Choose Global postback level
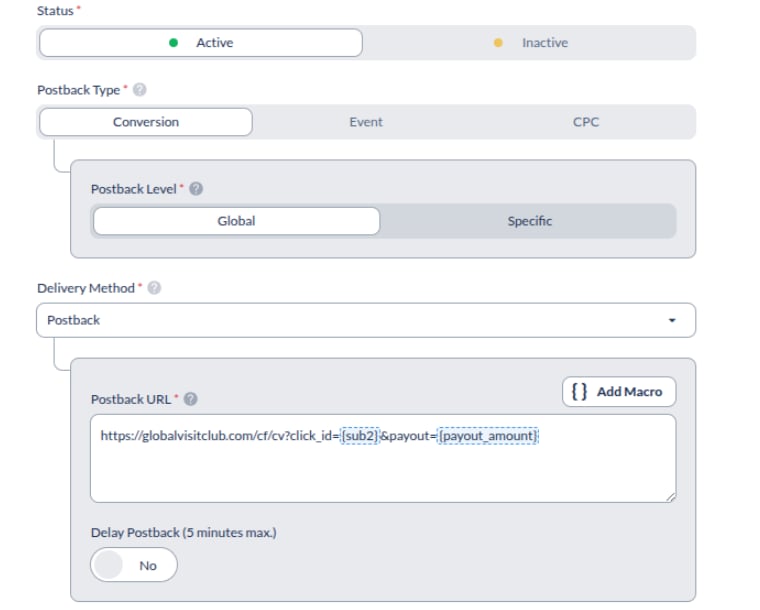This screenshot has height=610, width=760. tap(237, 221)
